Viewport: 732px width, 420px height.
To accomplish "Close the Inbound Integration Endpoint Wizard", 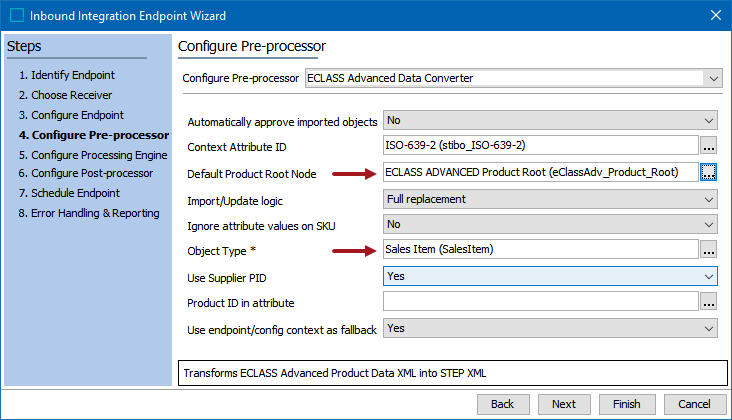I will [x=716, y=15].
